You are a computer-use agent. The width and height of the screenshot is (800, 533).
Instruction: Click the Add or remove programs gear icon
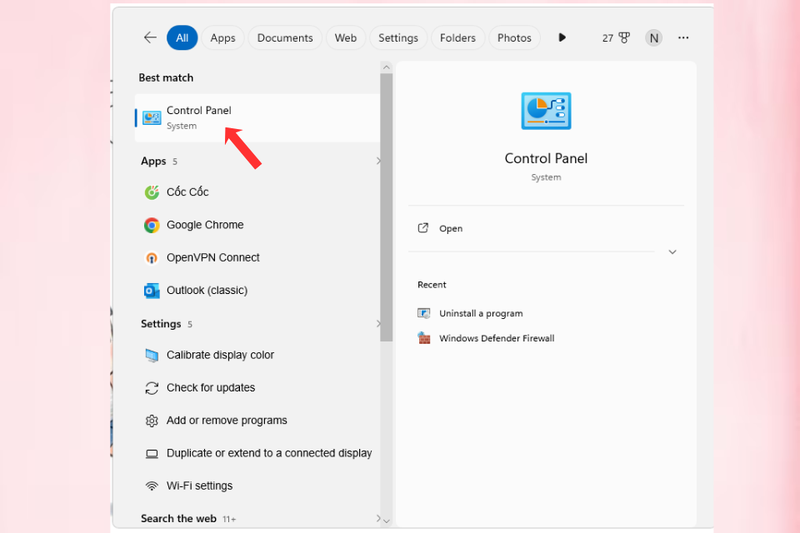(152, 421)
